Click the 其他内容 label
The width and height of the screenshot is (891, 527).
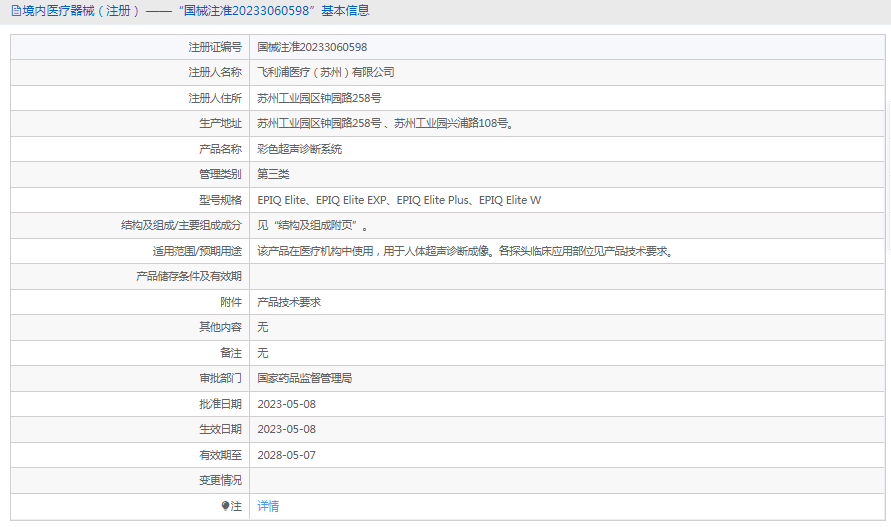pos(220,327)
